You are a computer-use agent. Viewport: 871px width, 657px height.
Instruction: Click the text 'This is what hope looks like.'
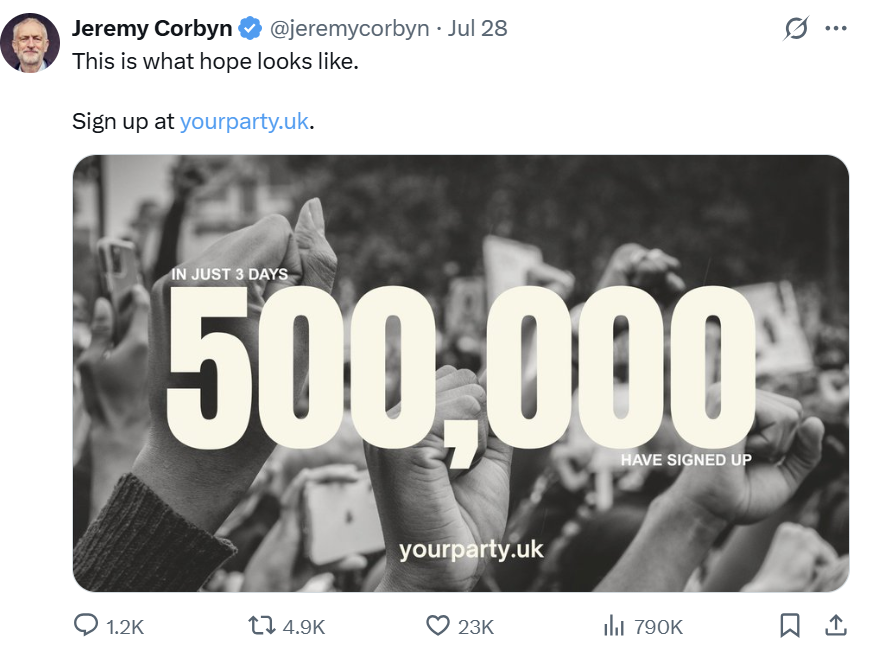tap(216, 62)
